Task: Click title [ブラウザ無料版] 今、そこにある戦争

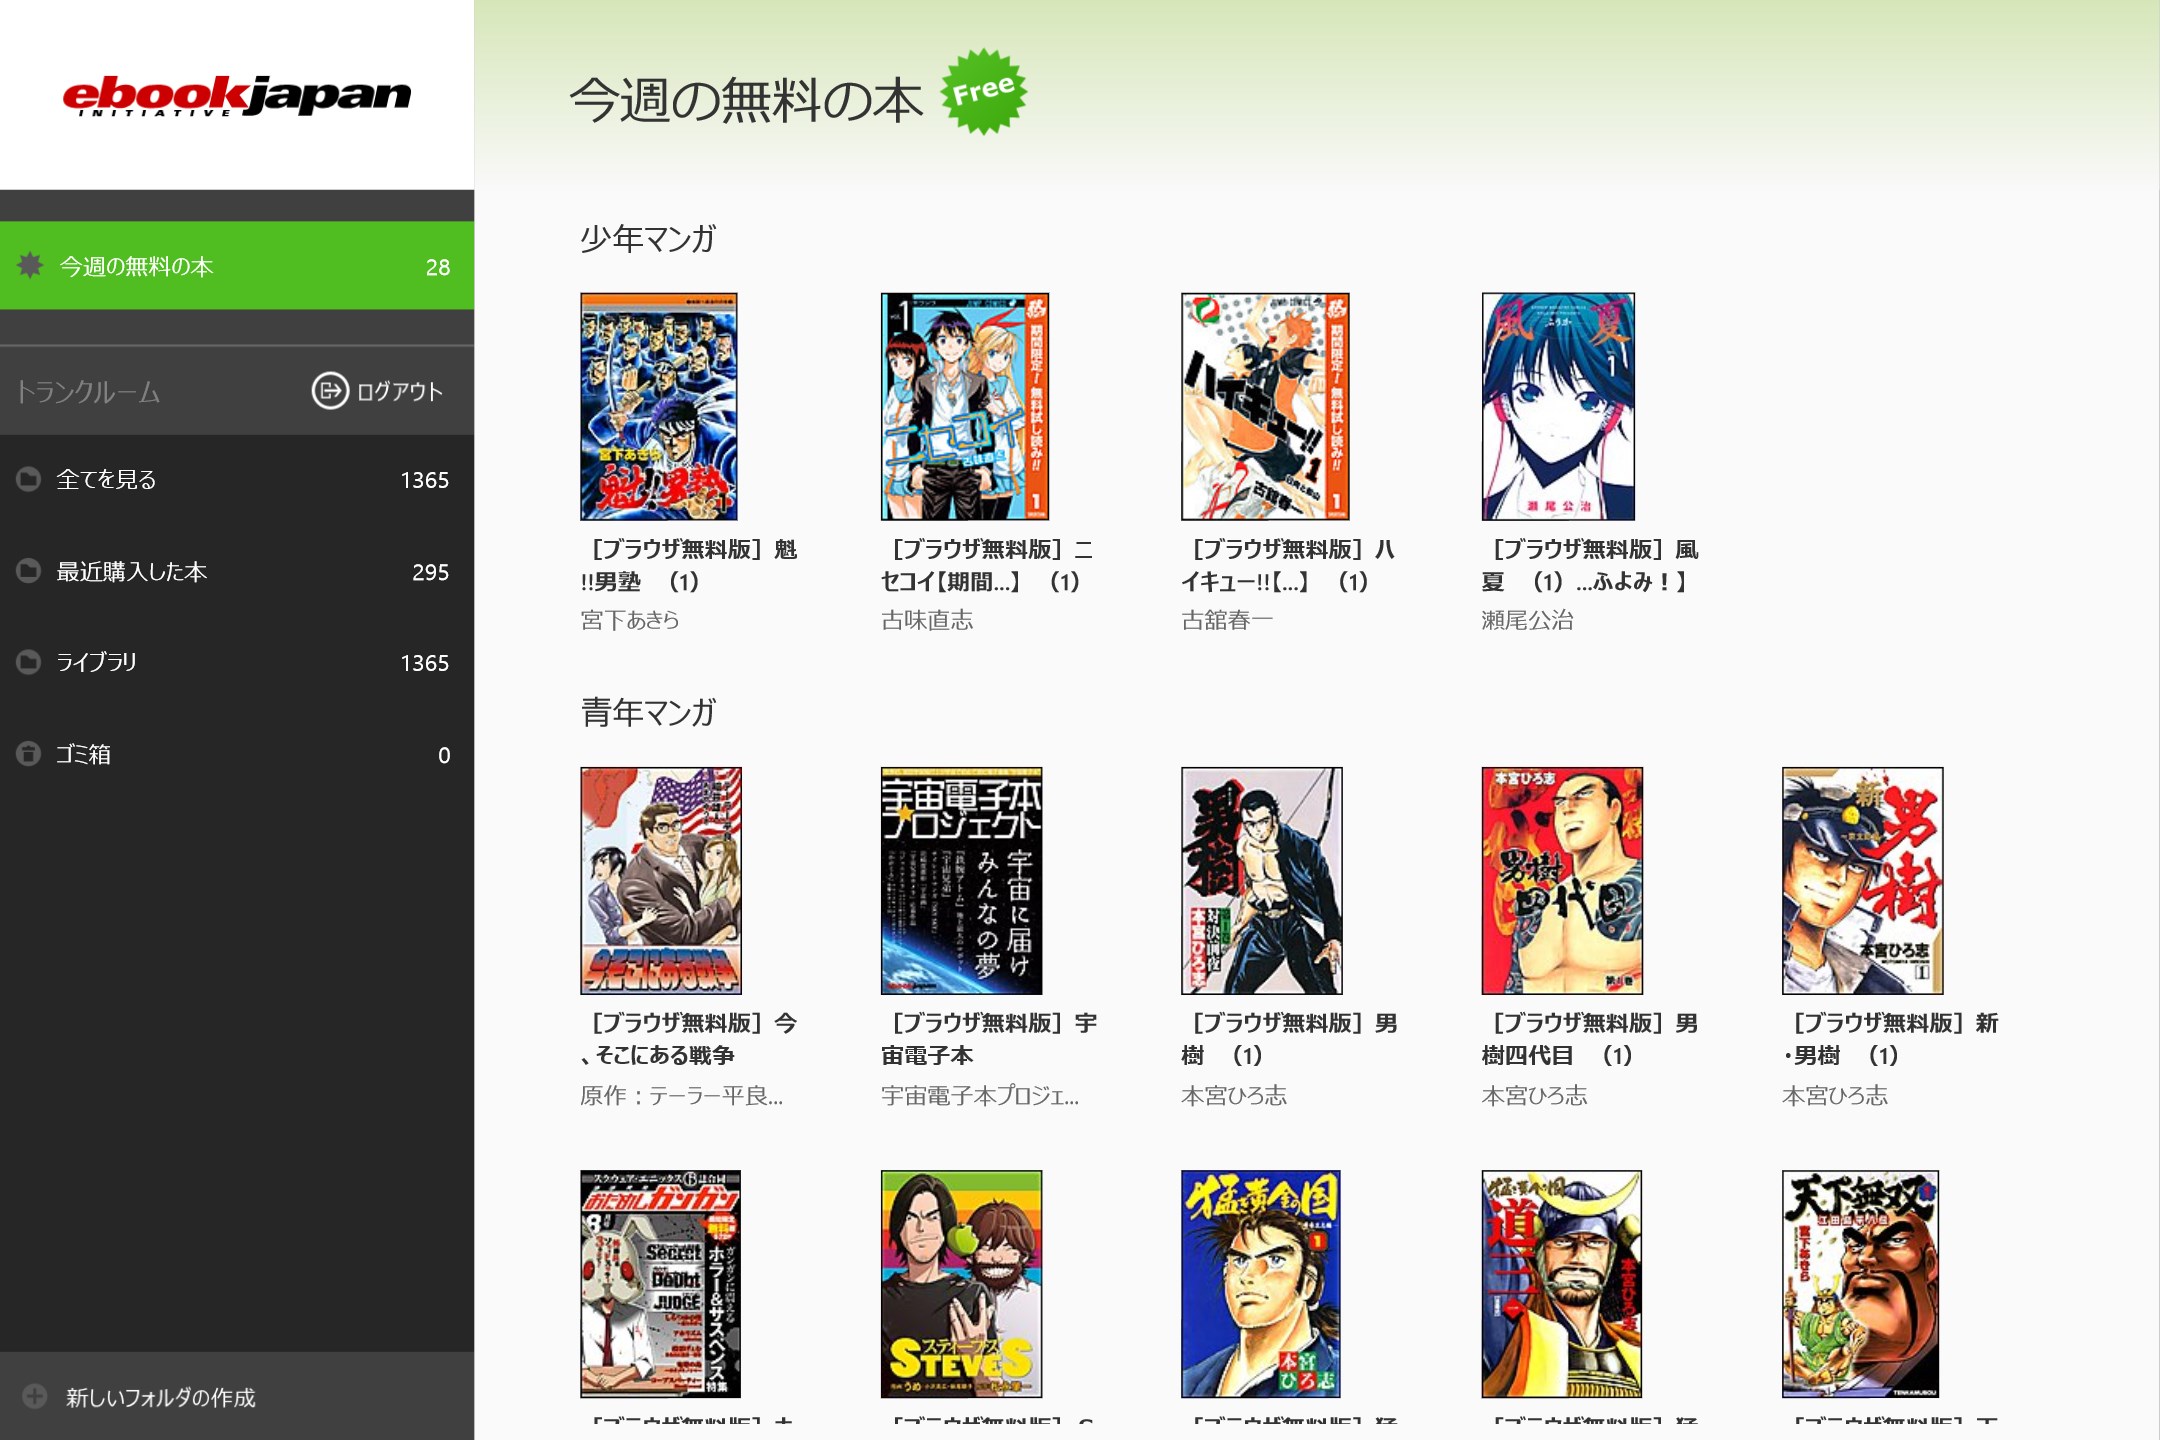Action: 689,1039
